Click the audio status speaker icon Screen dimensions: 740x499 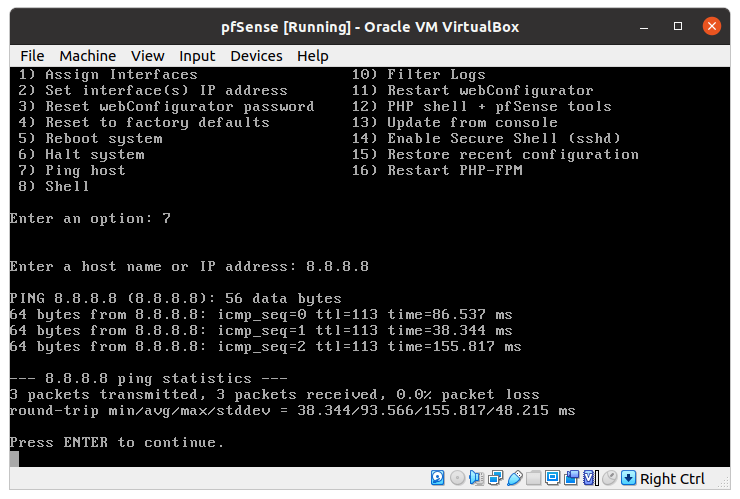(476, 478)
